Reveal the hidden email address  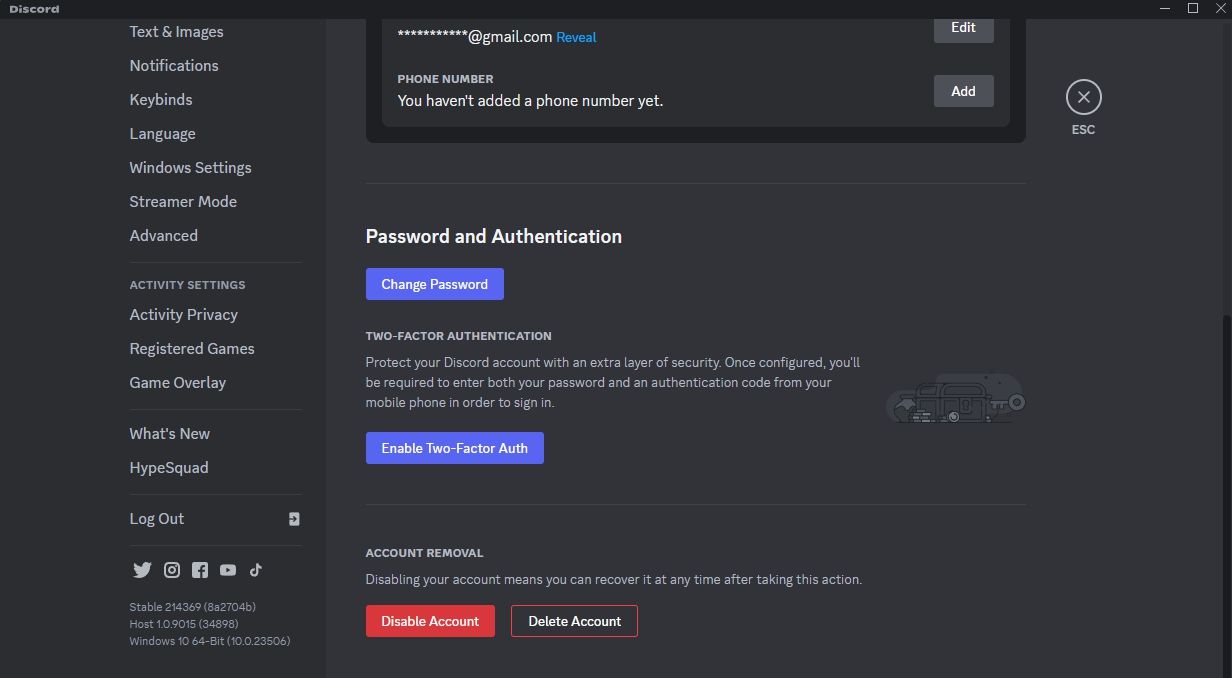(576, 37)
